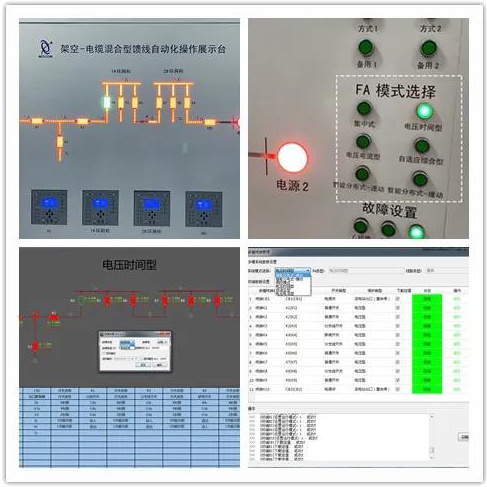Click the red 电源2 indicator lamp
Screen dimensions: 487x487
(293, 158)
